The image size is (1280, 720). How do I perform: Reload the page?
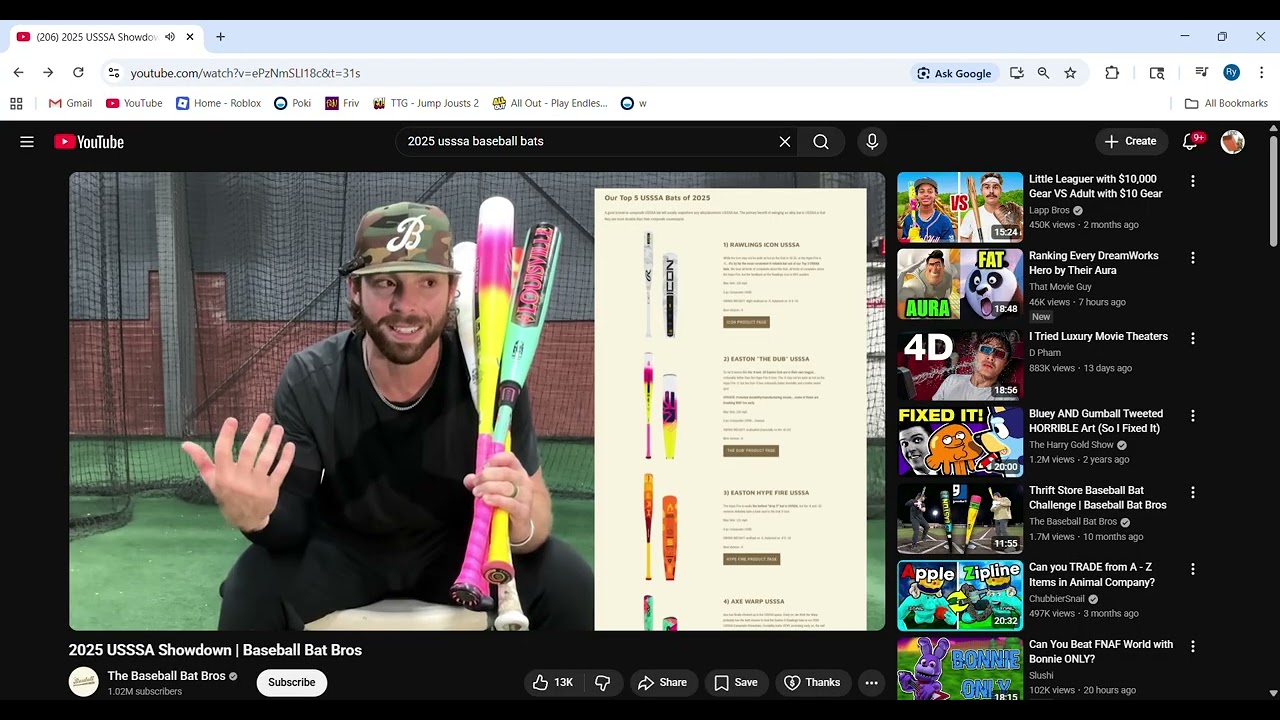78,73
